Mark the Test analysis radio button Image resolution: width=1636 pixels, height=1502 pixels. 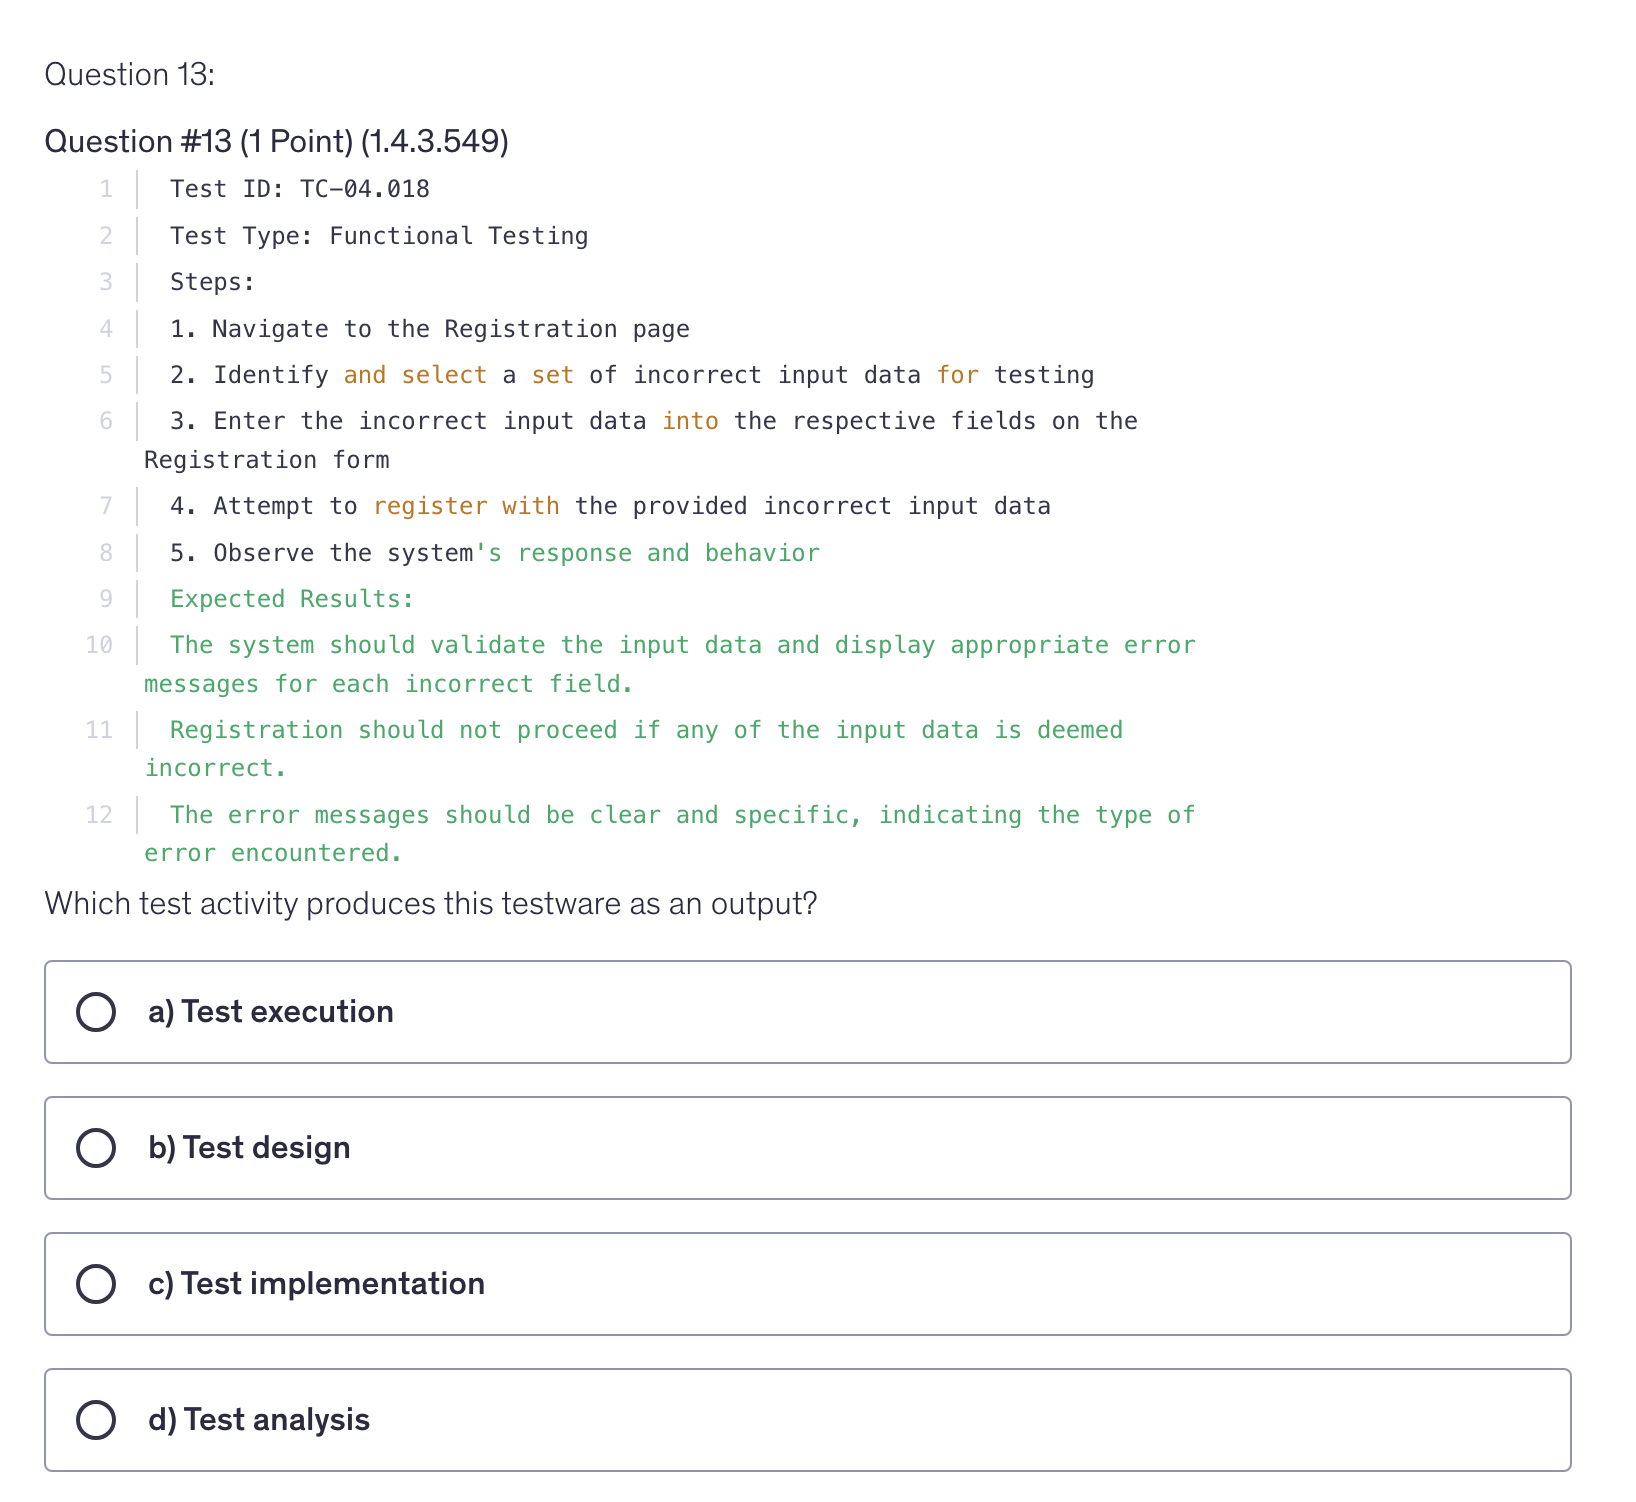pos(96,1420)
